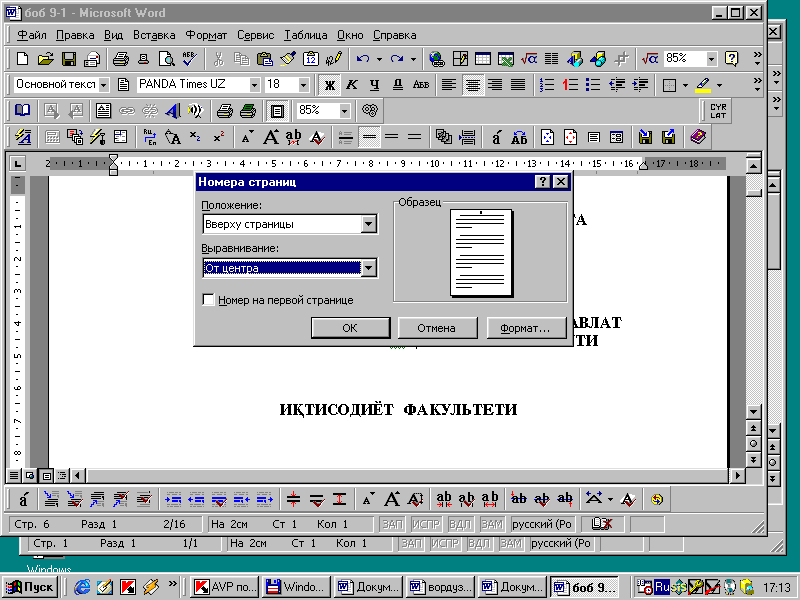Open the Columns layout icon
The height and width of the screenshot is (600, 800).
[x=551, y=59]
